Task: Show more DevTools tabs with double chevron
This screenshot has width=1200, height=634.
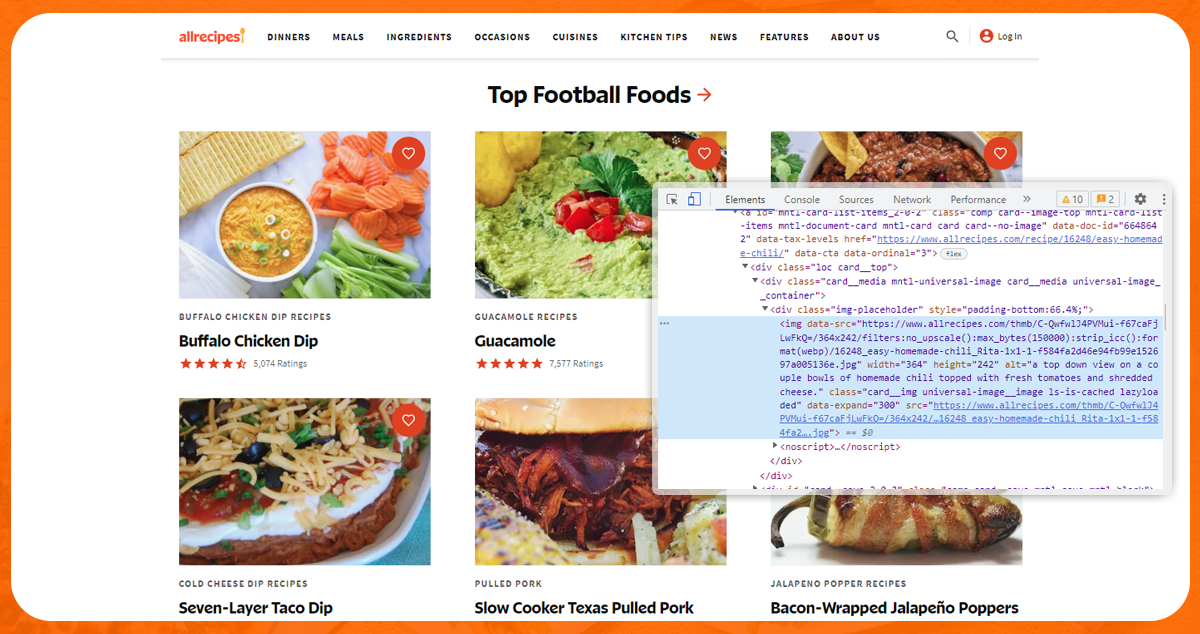Action: [1026, 199]
